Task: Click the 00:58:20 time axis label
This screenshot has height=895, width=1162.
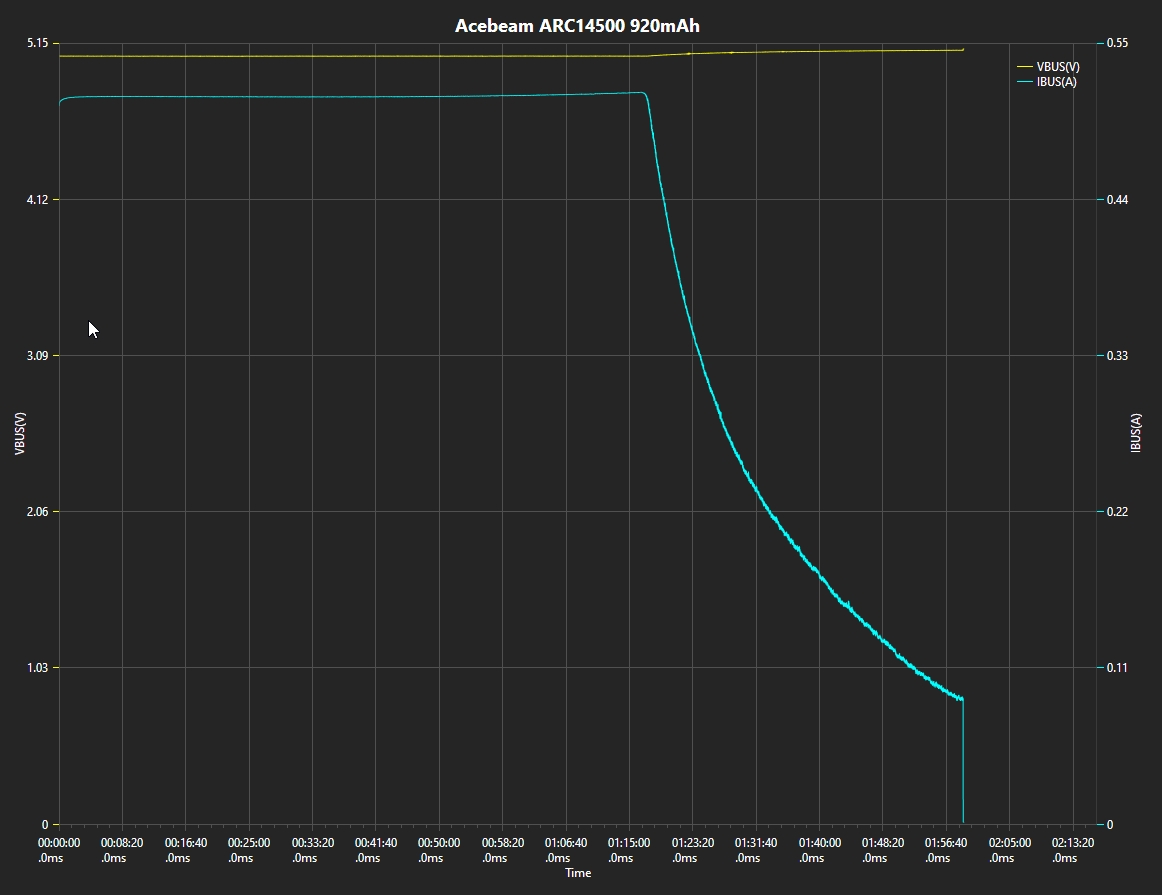Action: coord(502,851)
